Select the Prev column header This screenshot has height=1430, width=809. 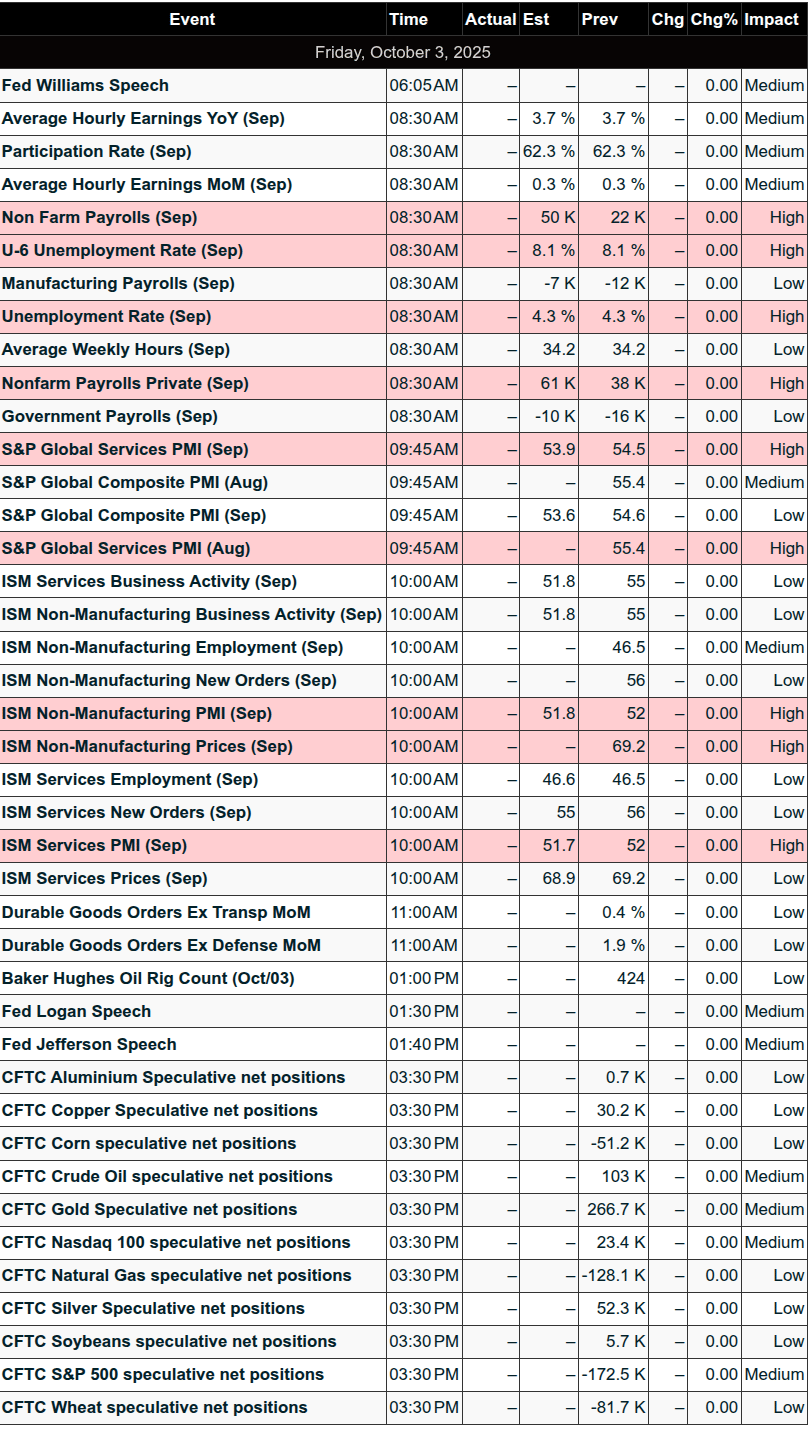coord(599,19)
